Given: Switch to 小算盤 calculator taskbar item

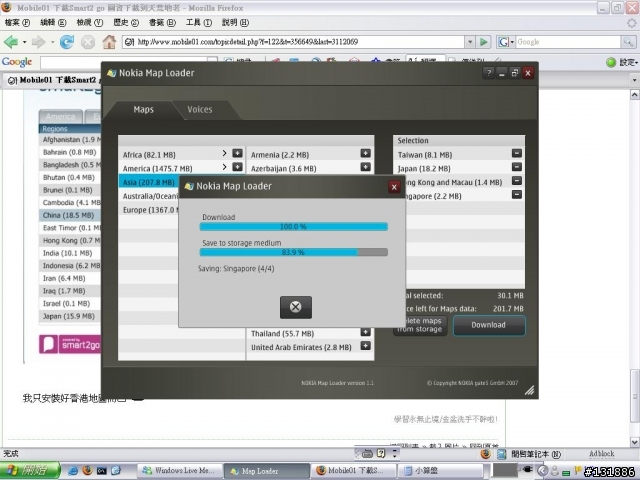Looking at the screenshot, I should (x=440, y=471).
